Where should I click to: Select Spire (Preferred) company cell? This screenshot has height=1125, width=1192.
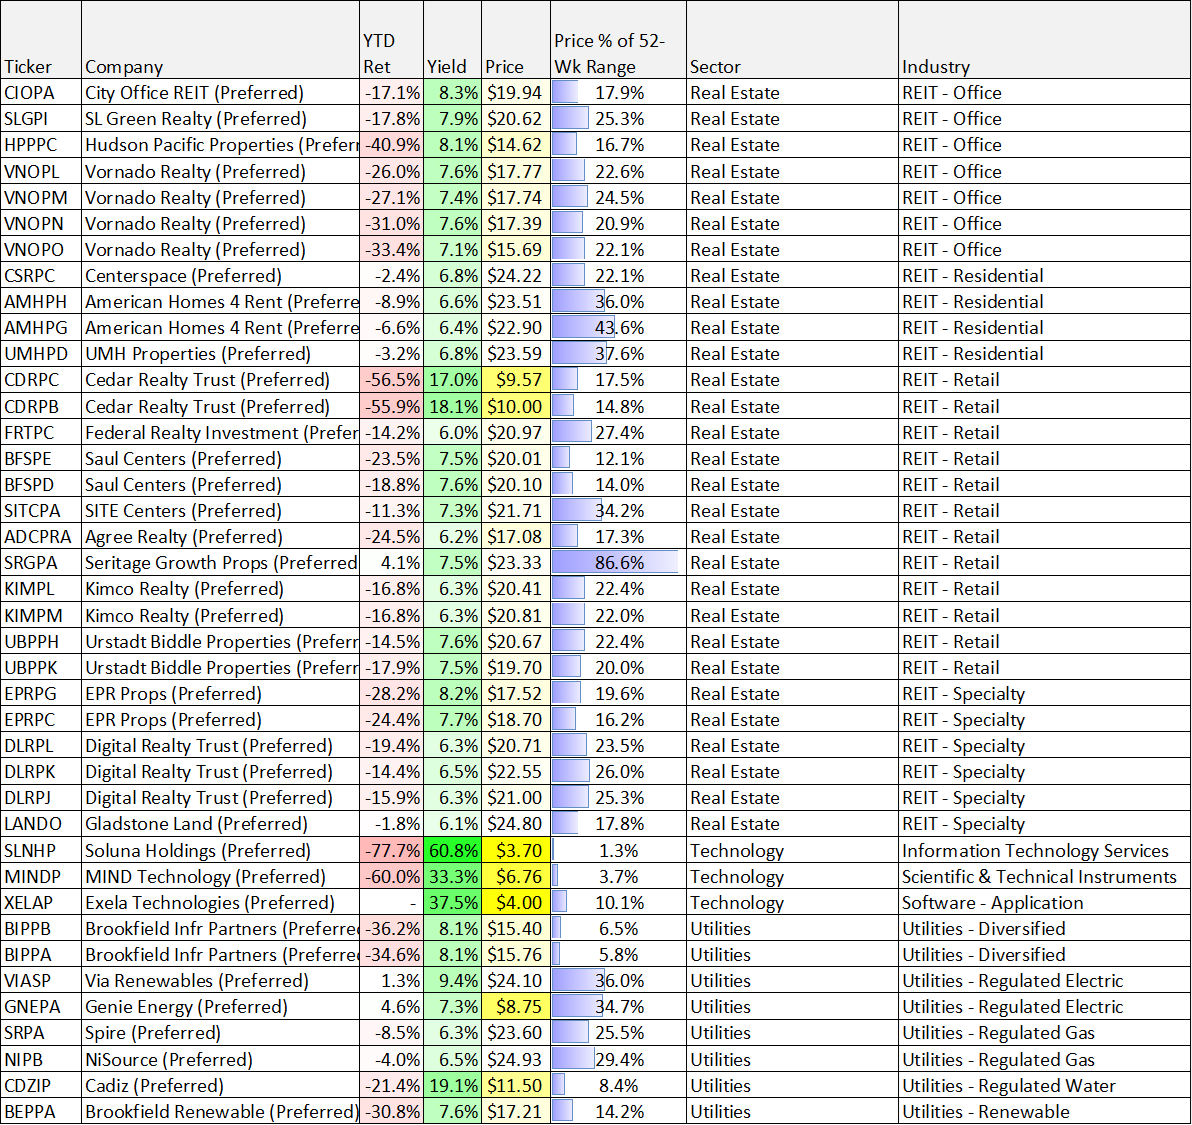(220, 1032)
